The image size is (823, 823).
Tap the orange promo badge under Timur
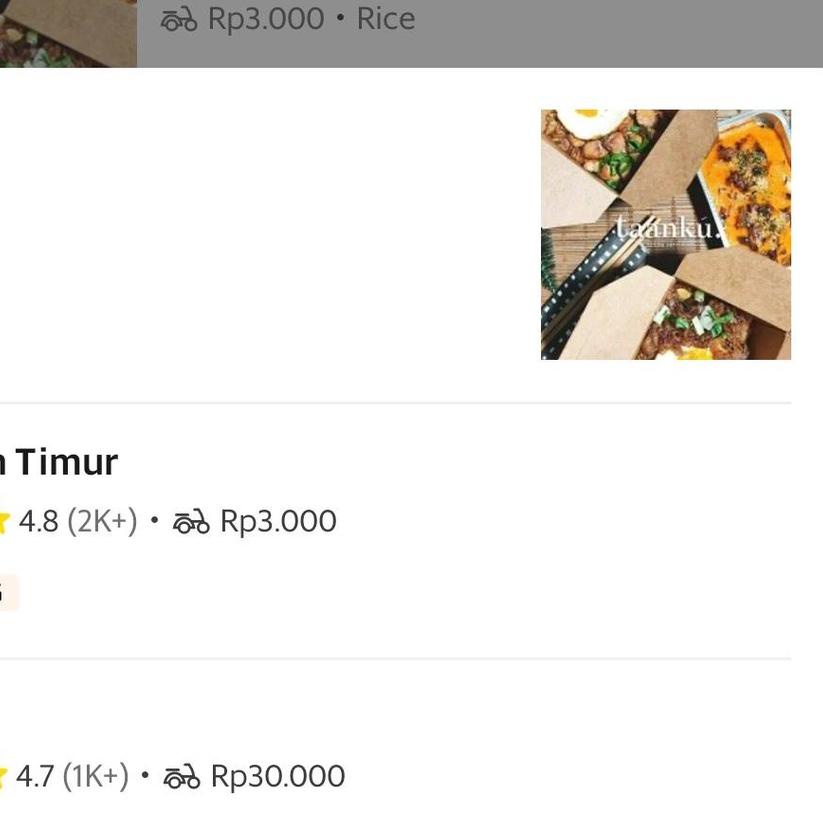8,593
